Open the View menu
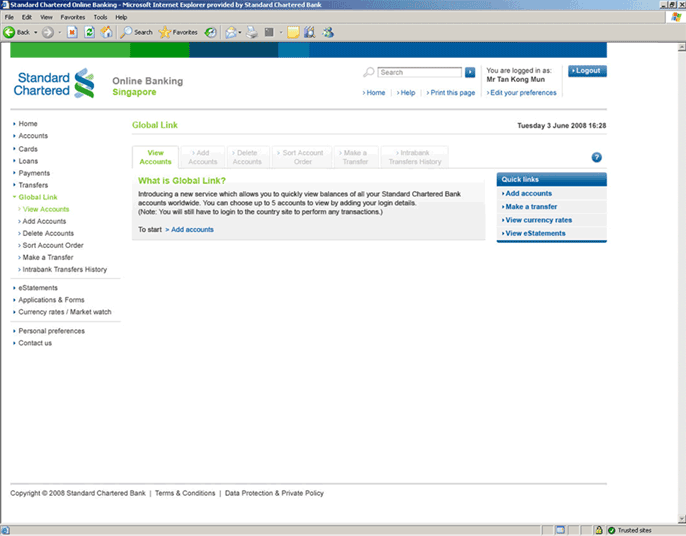 coord(46,17)
